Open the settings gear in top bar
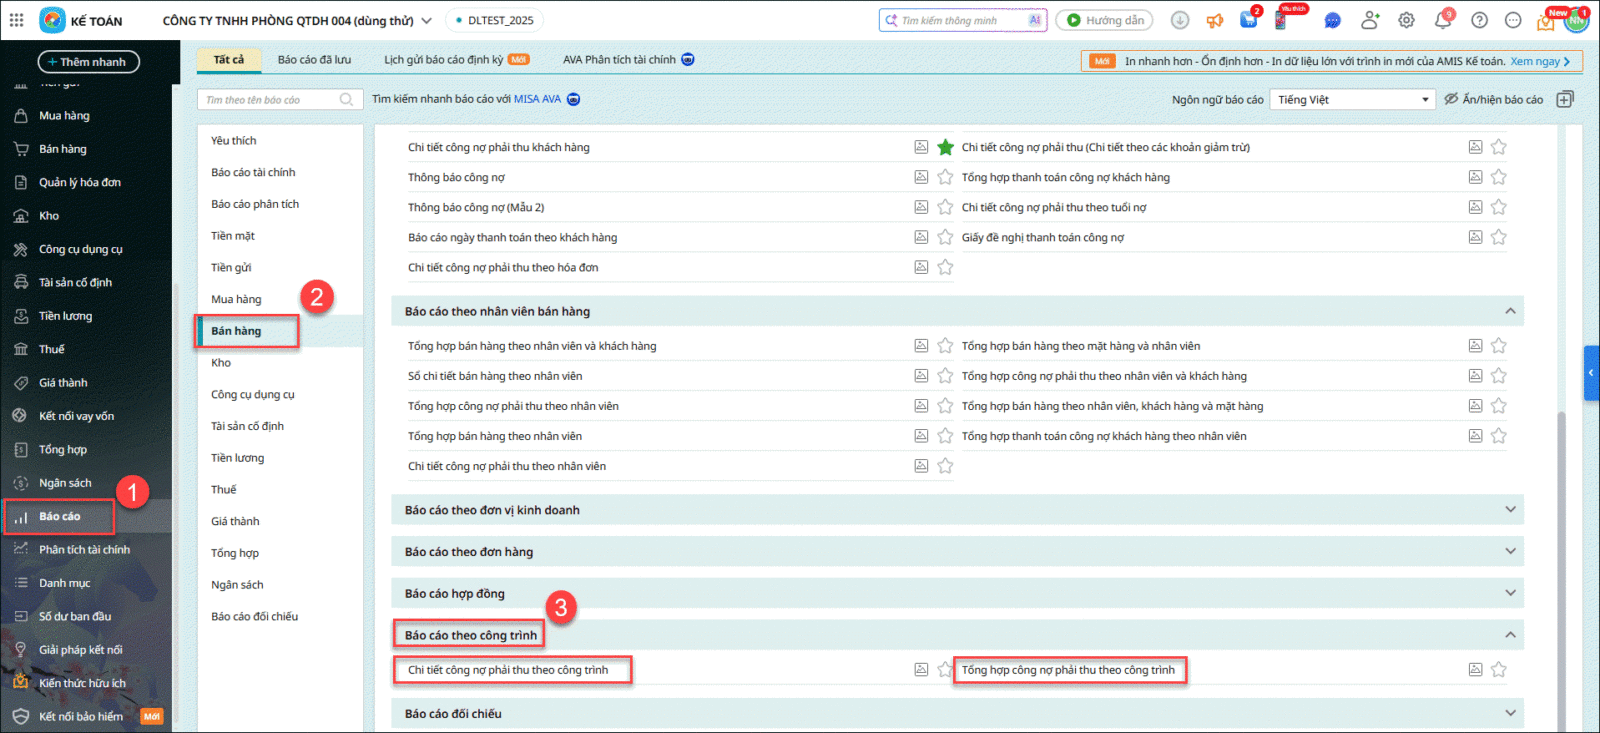 (x=1406, y=20)
